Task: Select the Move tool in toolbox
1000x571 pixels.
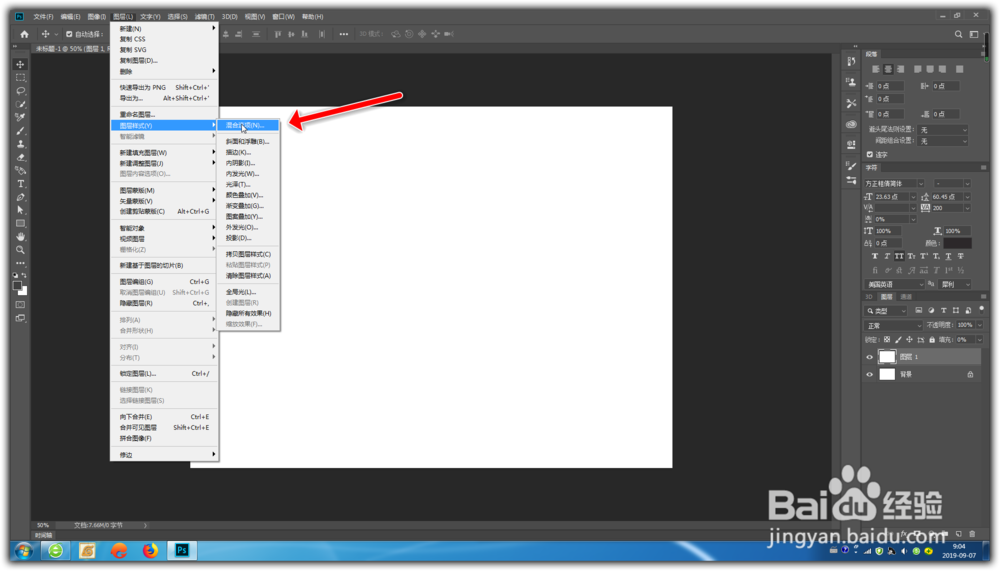Action: (20, 64)
